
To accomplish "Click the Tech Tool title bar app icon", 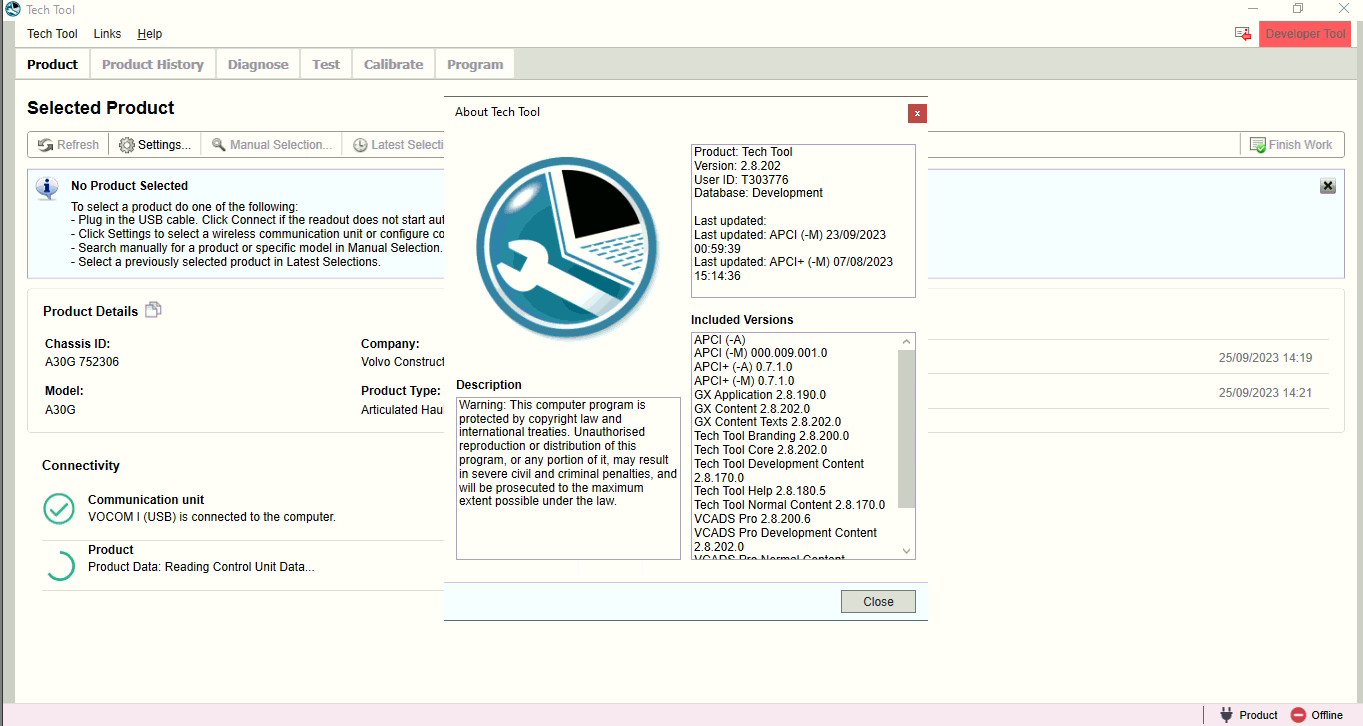I will (13, 9).
